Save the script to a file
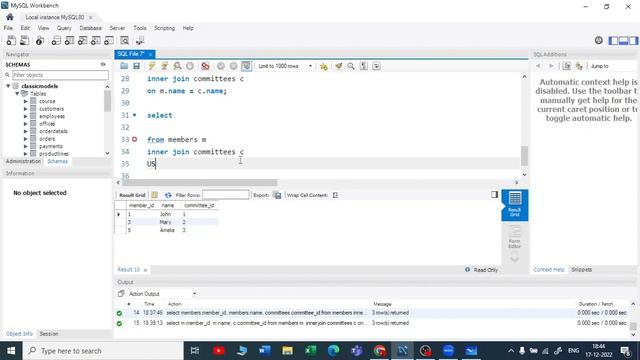 (136, 66)
